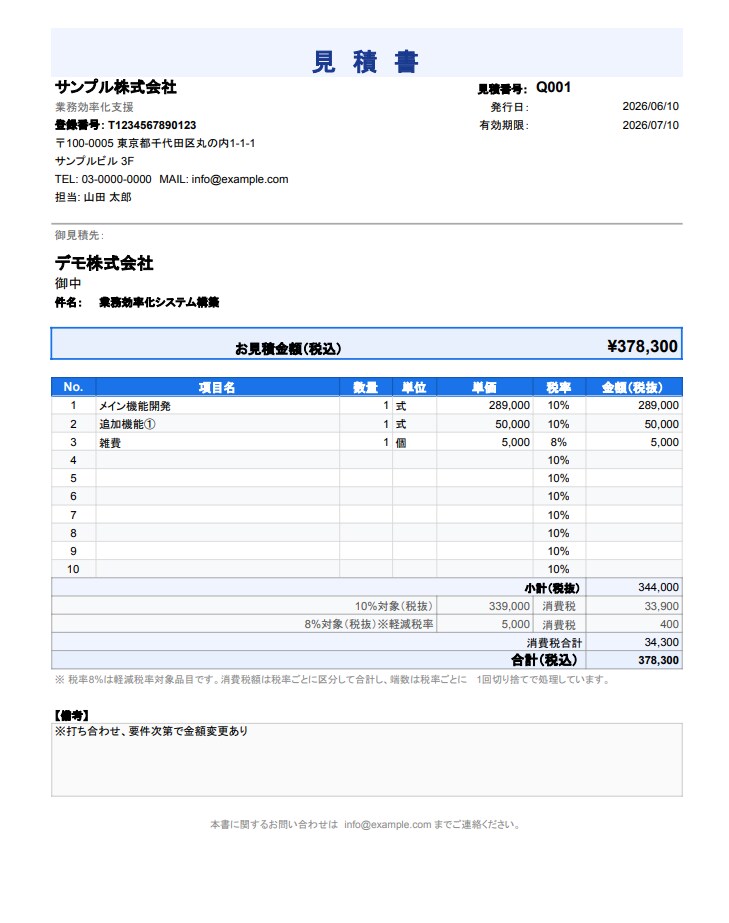Viewport: 729px width, 923px height.
Task: Click the 8%対象(税抜)※軽減税率 label
Action: point(369,625)
